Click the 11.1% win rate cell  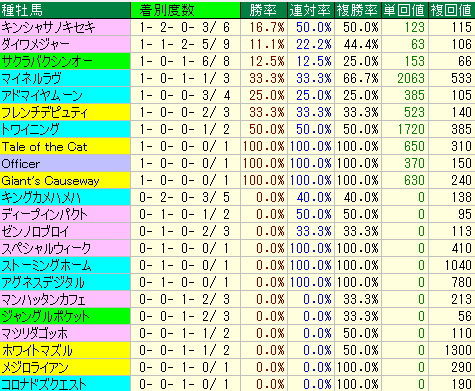pyautogui.click(x=264, y=44)
